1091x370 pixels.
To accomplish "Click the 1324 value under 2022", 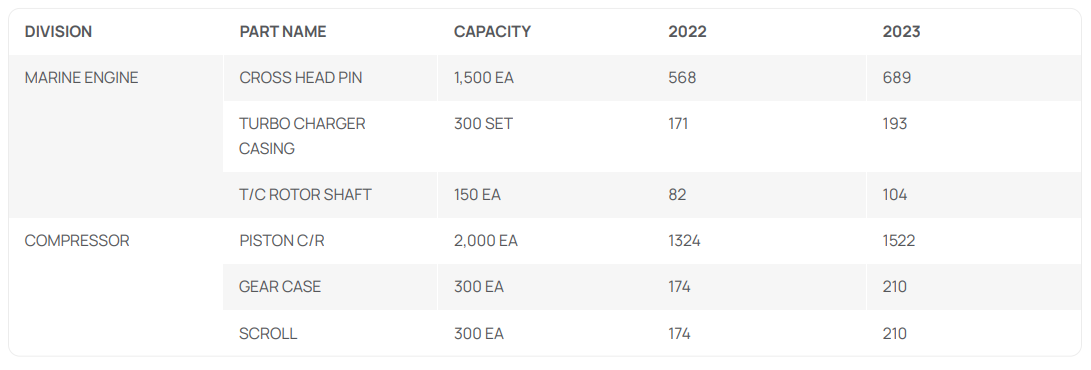I will 685,241.
